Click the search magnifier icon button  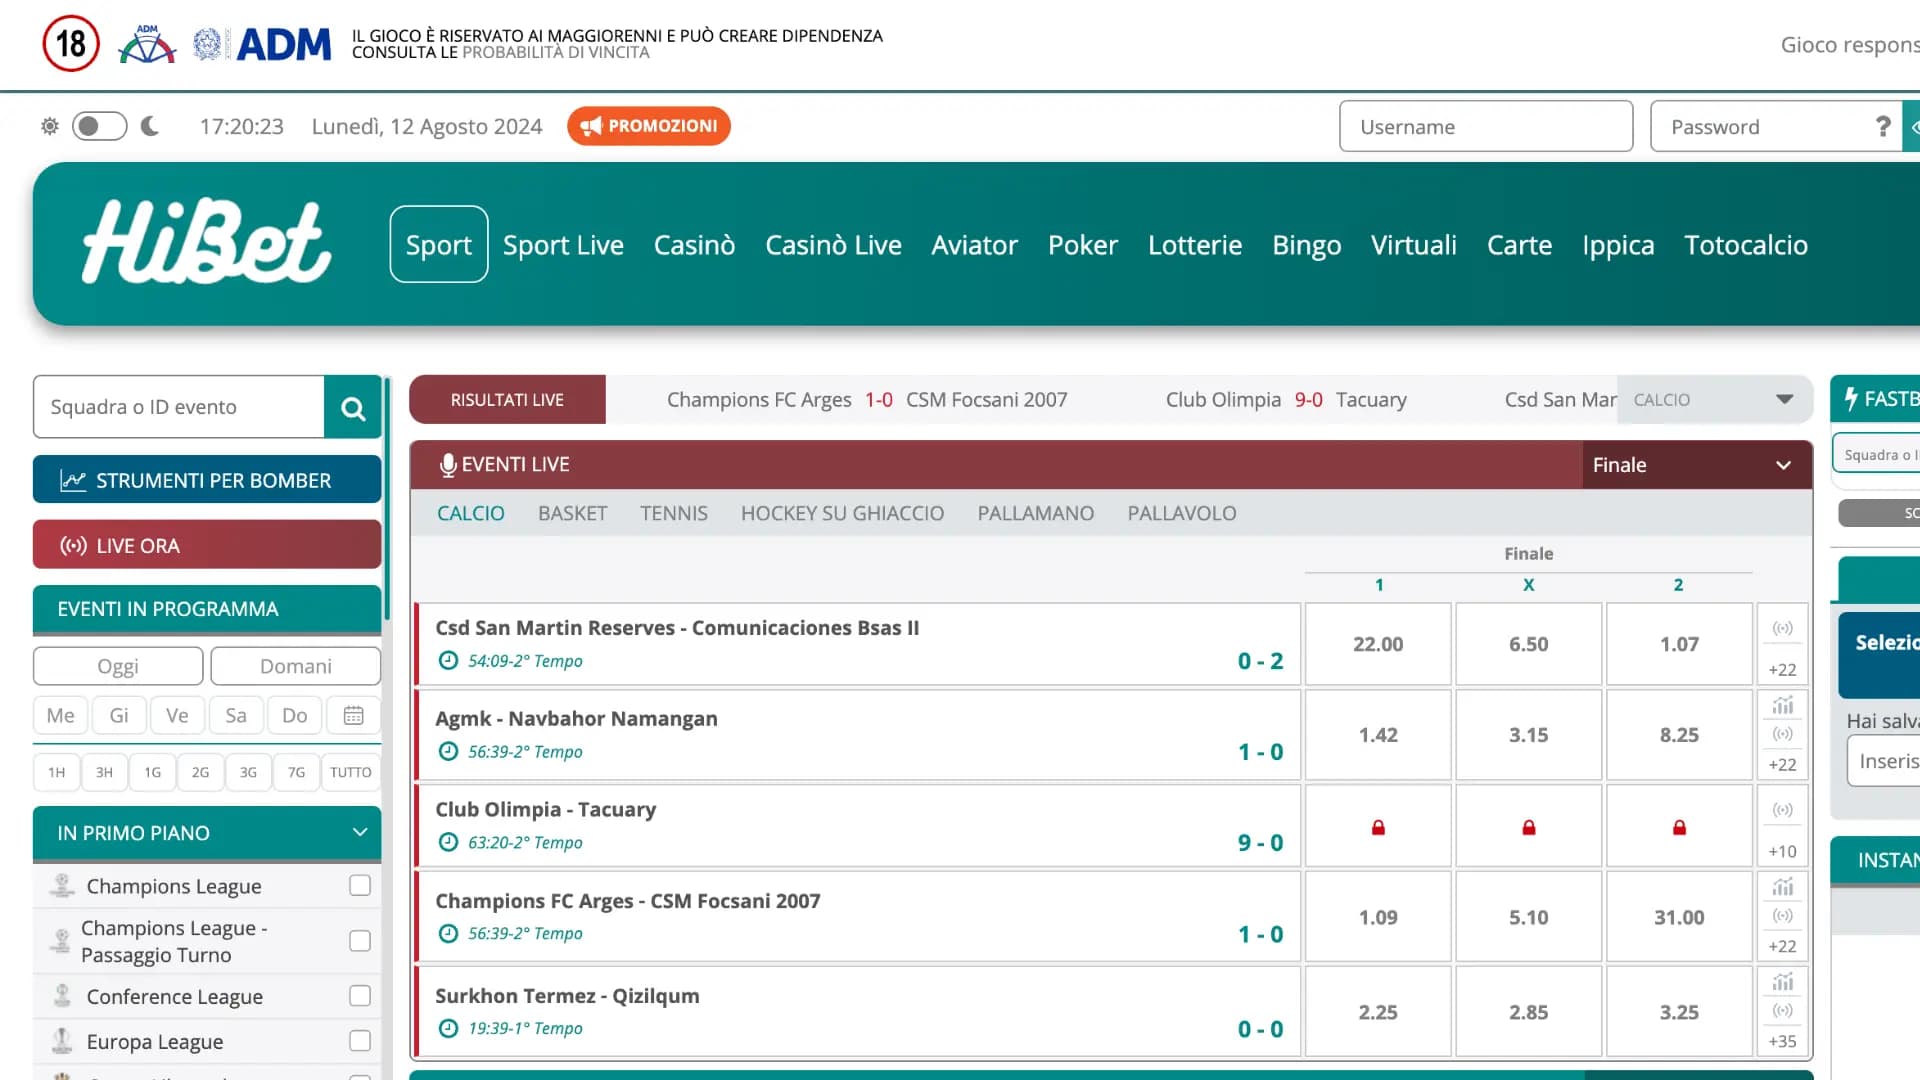352,407
